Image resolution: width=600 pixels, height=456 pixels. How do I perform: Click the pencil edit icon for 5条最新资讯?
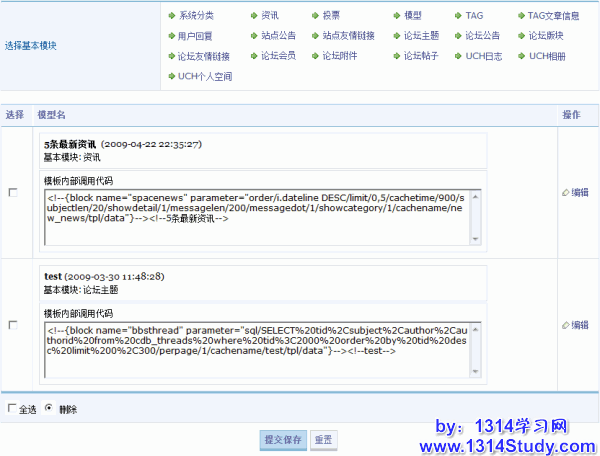pos(566,192)
